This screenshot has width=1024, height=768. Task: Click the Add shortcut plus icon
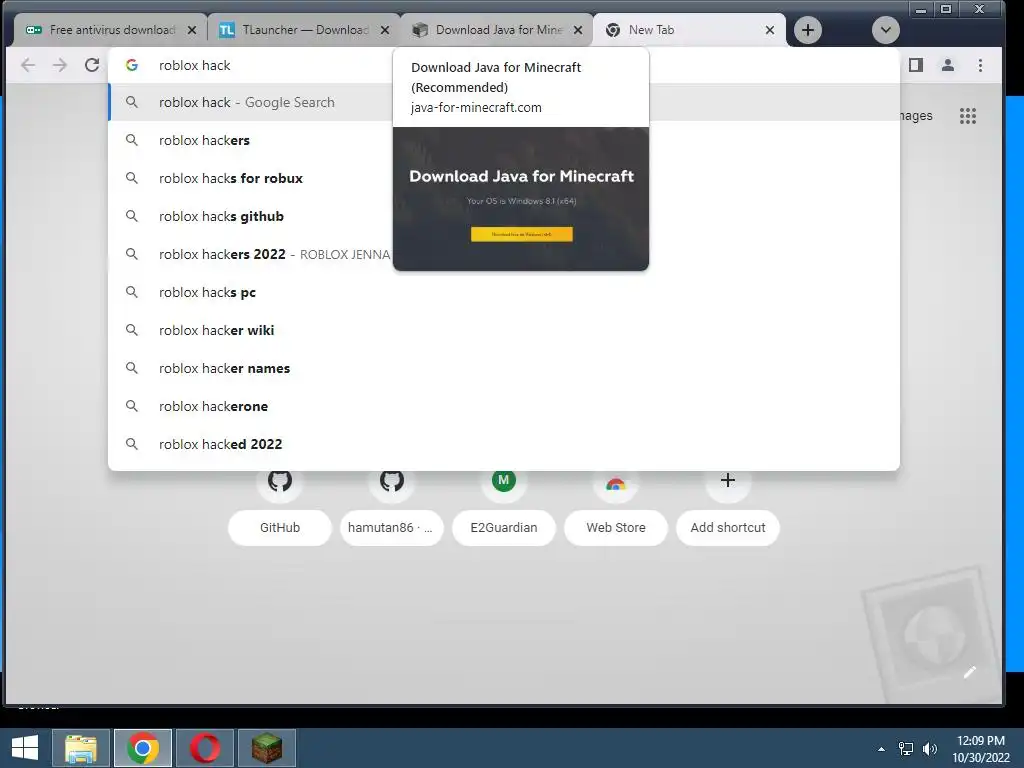[x=728, y=481]
